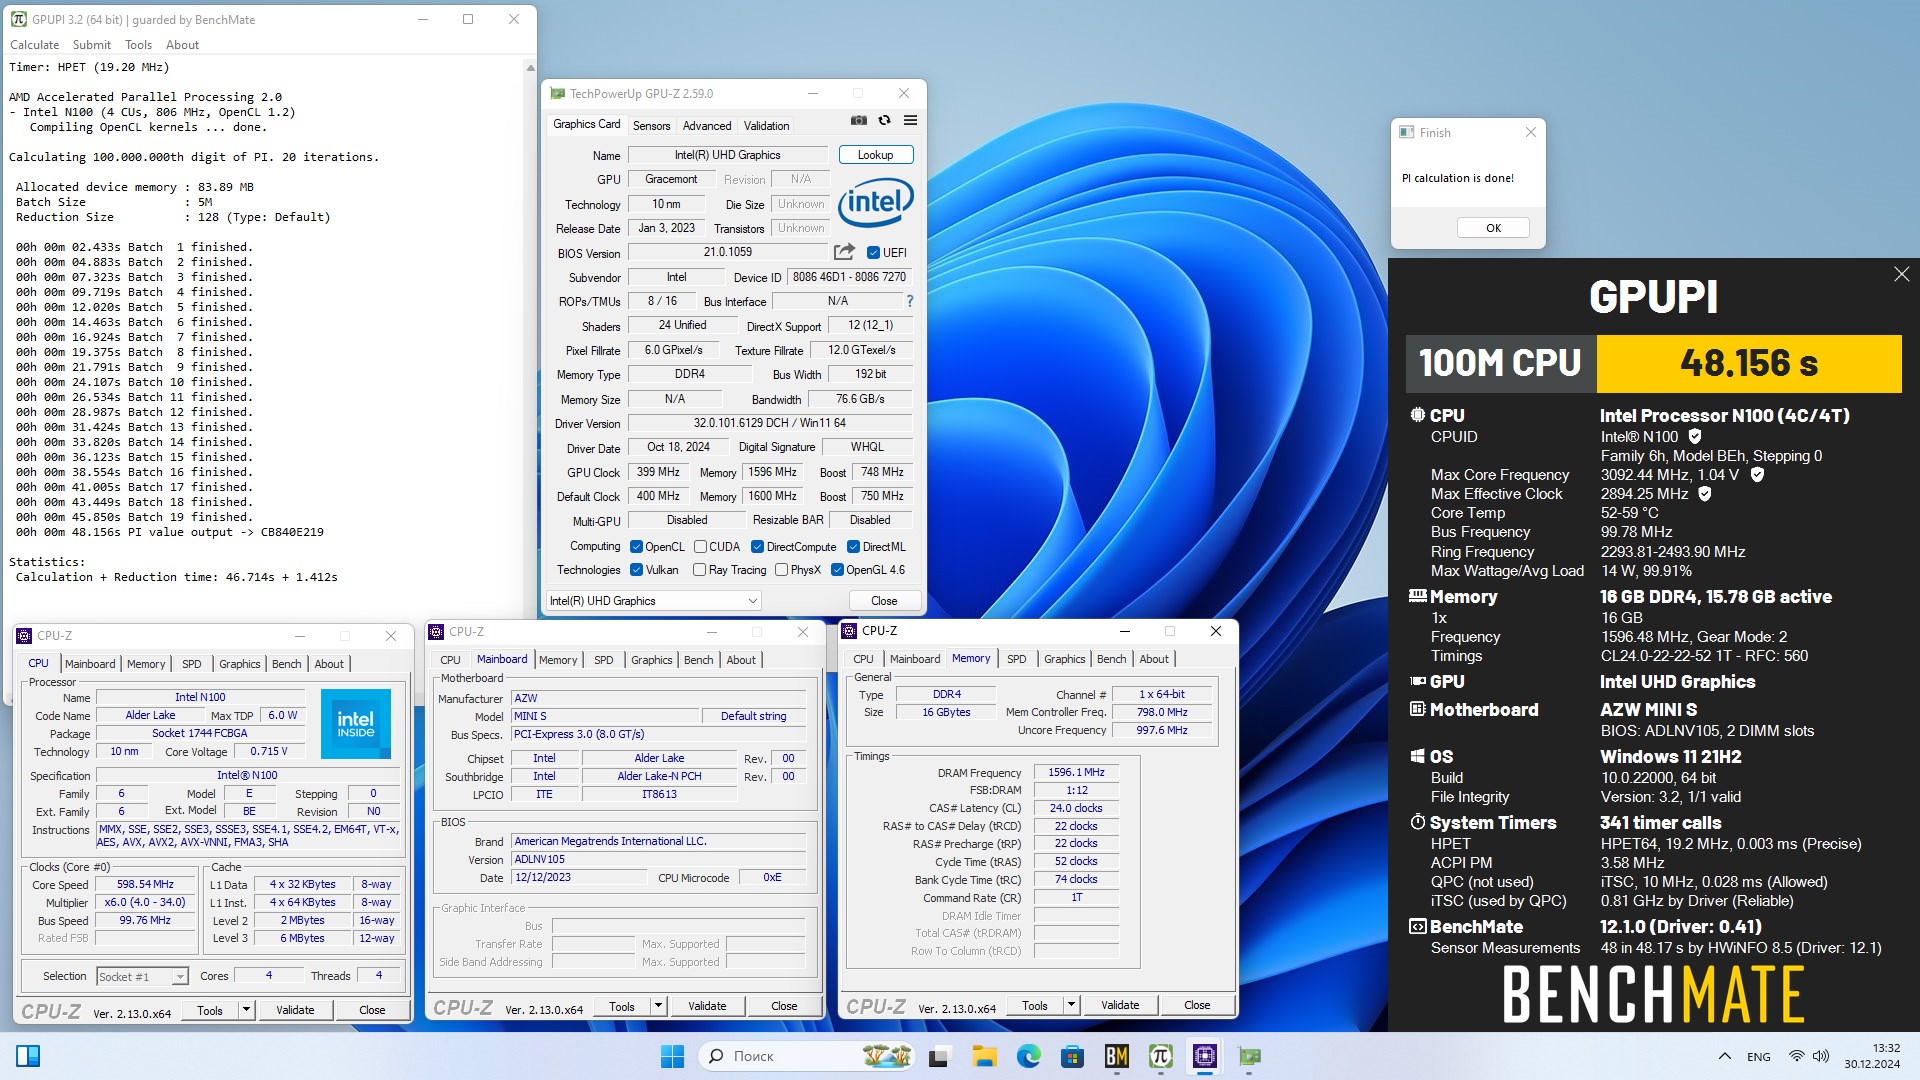Click the Windows taskbar search box
Viewport: 1920px width, 1080px height.
point(808,1056)
